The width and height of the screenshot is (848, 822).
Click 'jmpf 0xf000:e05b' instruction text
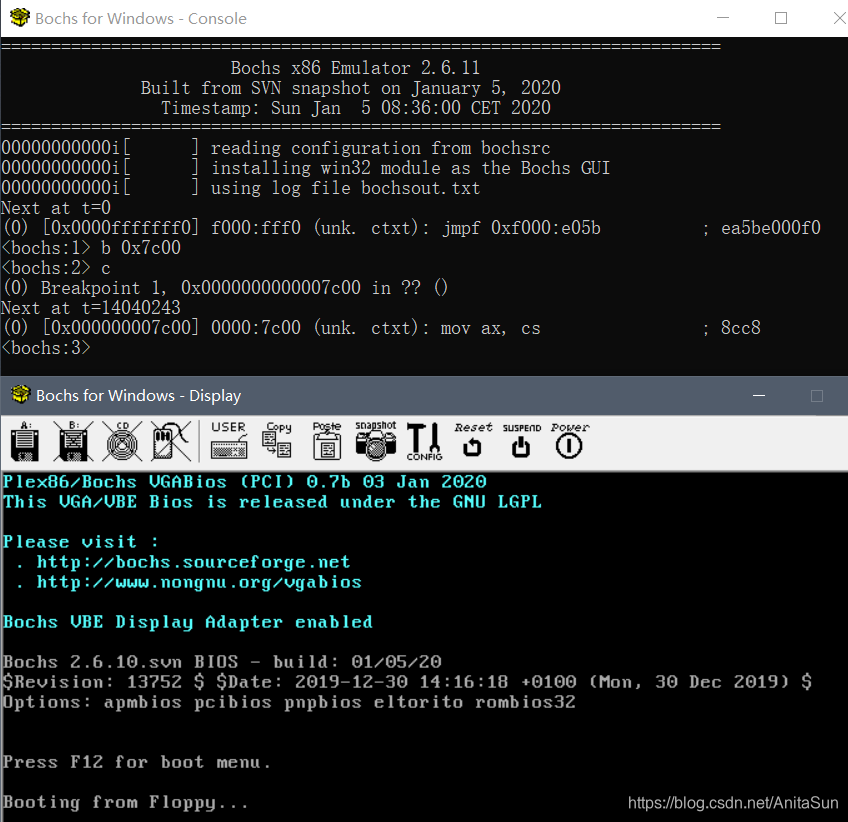pyautogui.click(x=521, y=228)
